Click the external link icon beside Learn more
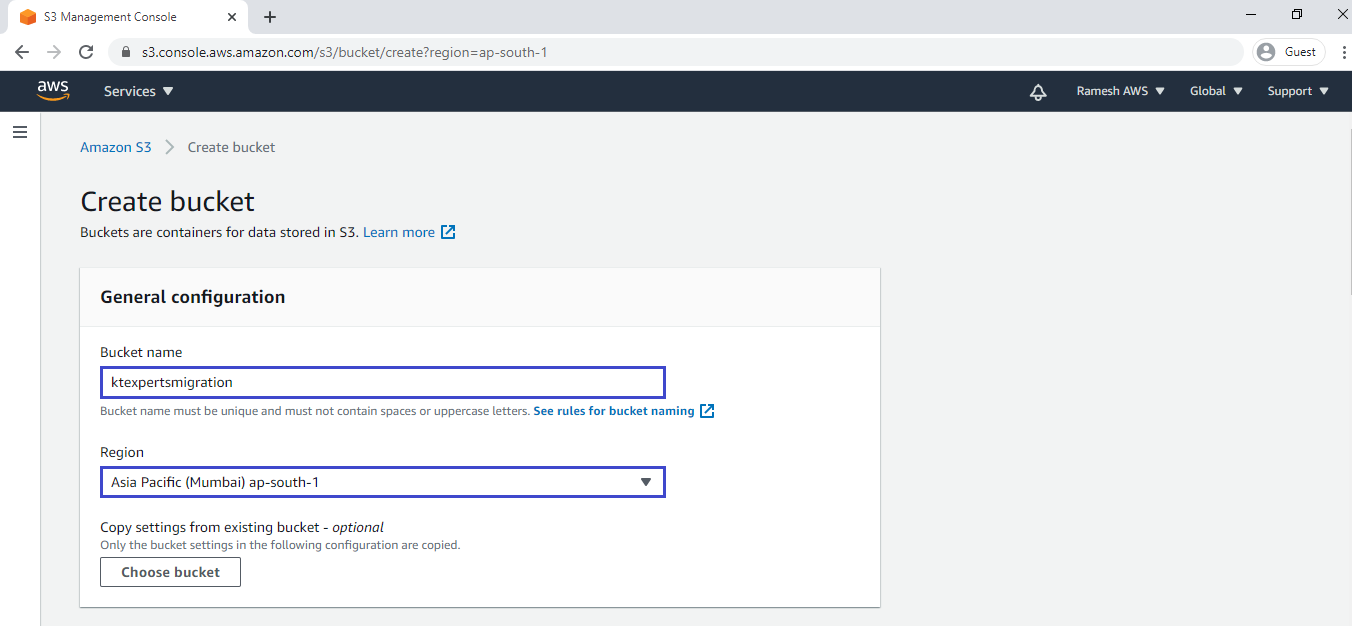 tap(448, 232)
